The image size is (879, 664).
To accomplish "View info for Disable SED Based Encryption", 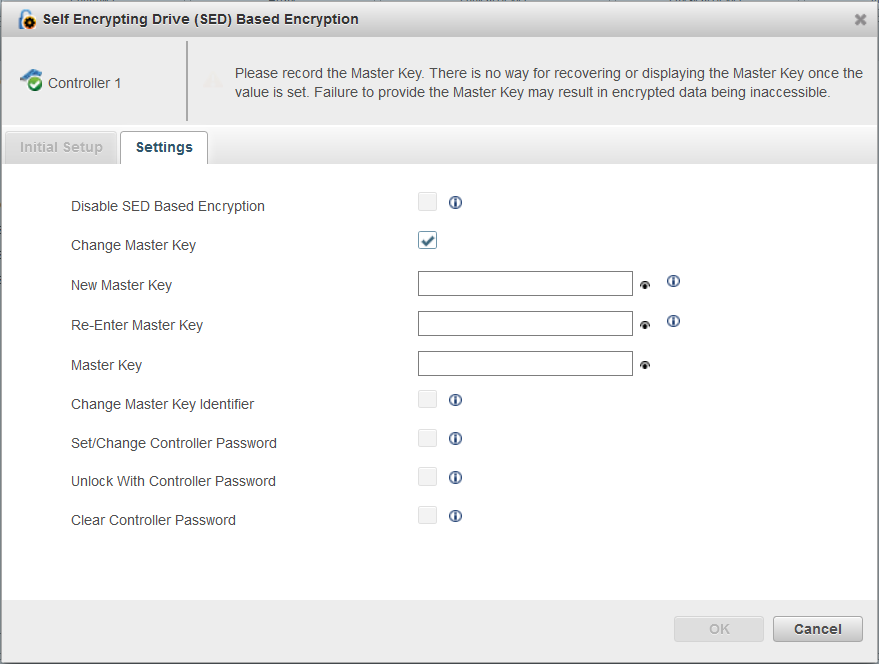I will click(x=455, y=202).
